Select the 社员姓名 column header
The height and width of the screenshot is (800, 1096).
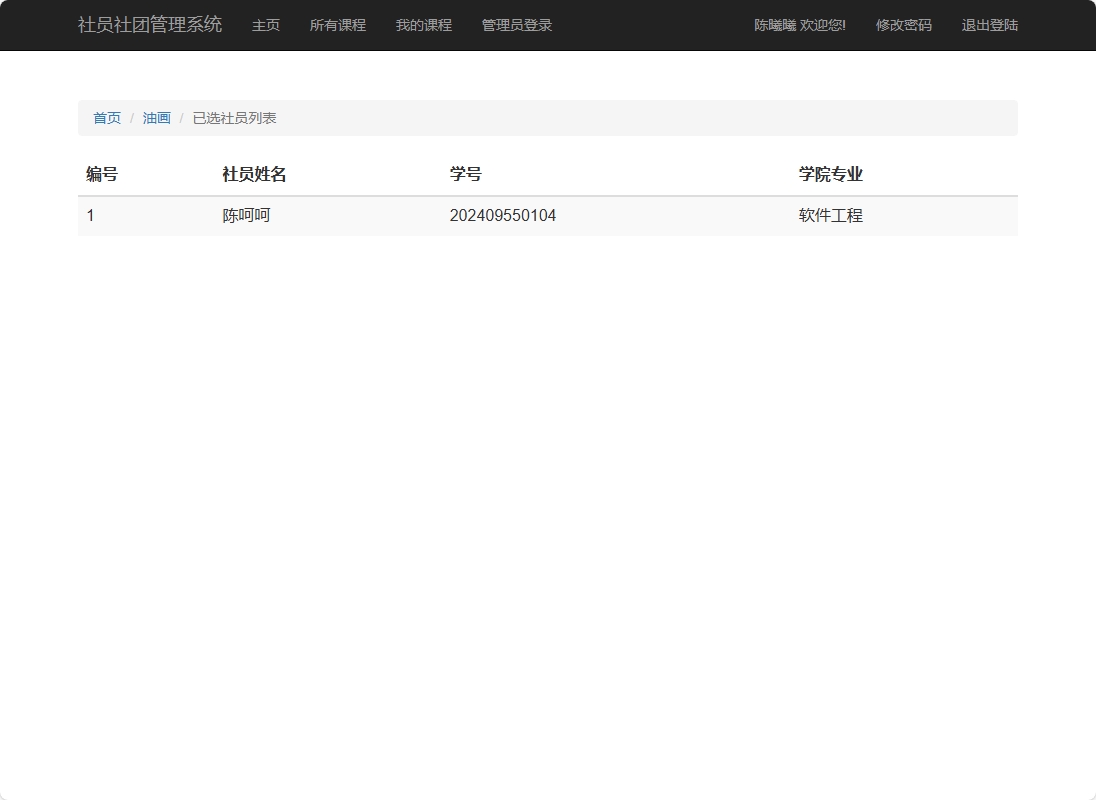[252, 173]
